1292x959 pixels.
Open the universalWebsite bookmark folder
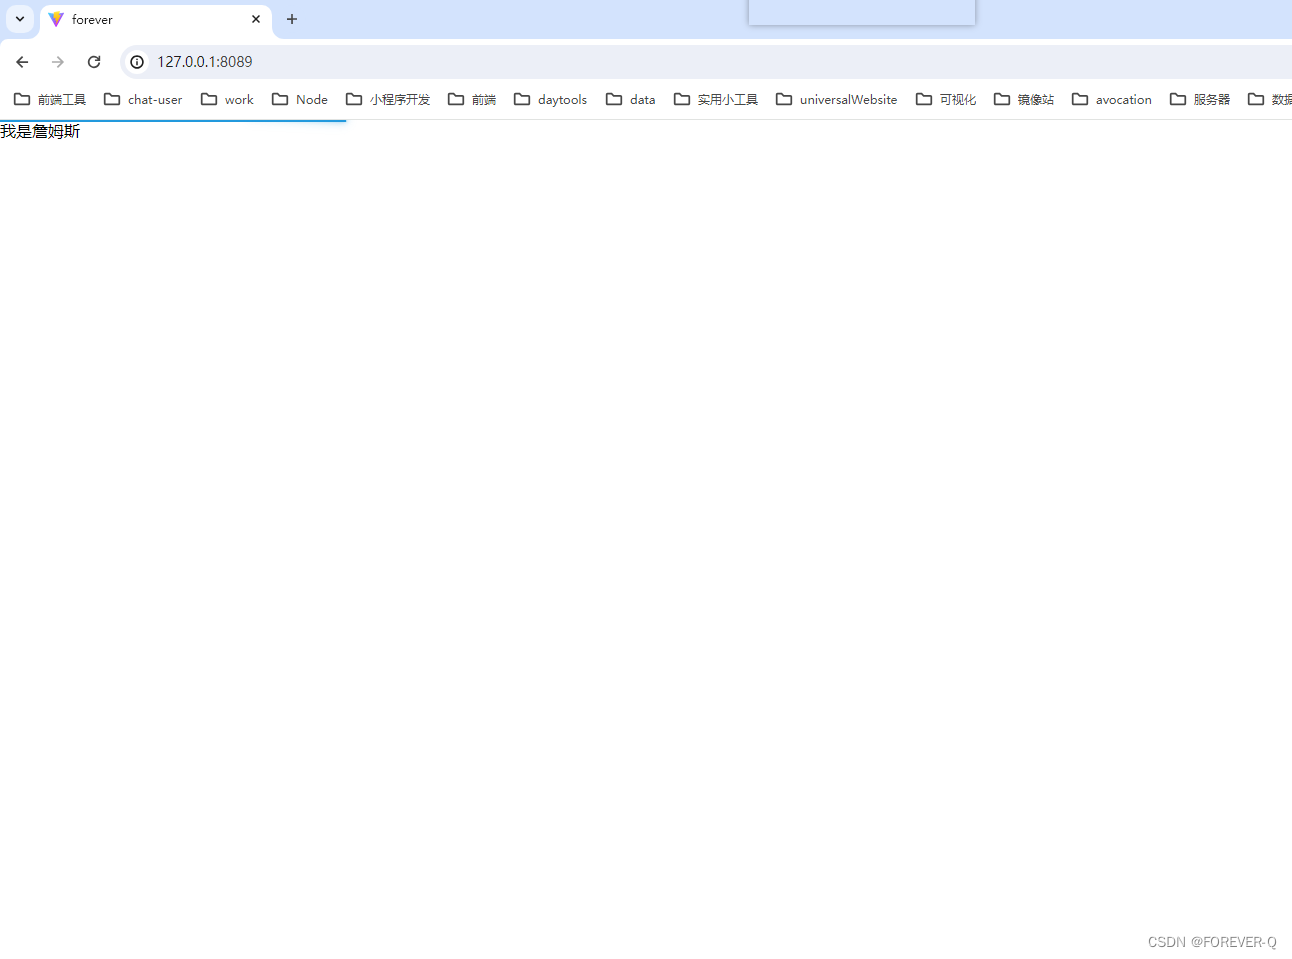(837, 99)
